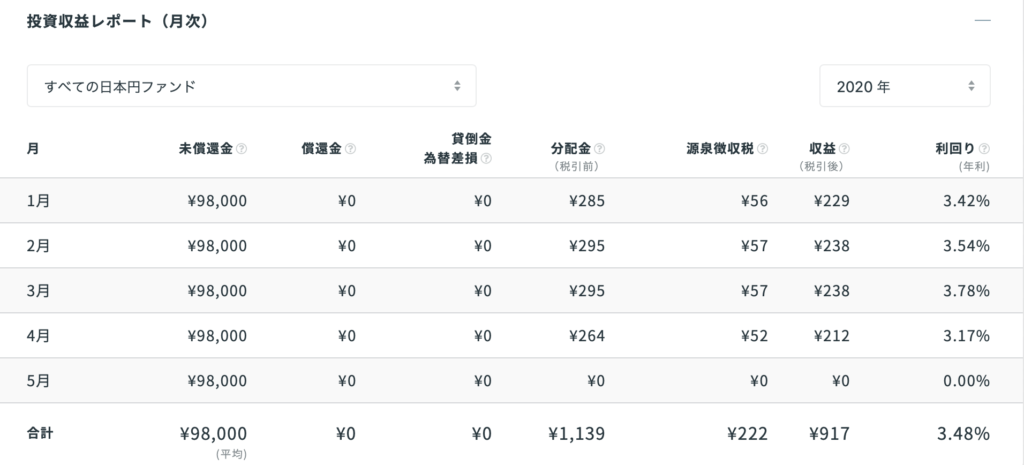Click help icon next to 源泉徴収税
This screenshot has width=1024, height=465.
click(762, 149)
